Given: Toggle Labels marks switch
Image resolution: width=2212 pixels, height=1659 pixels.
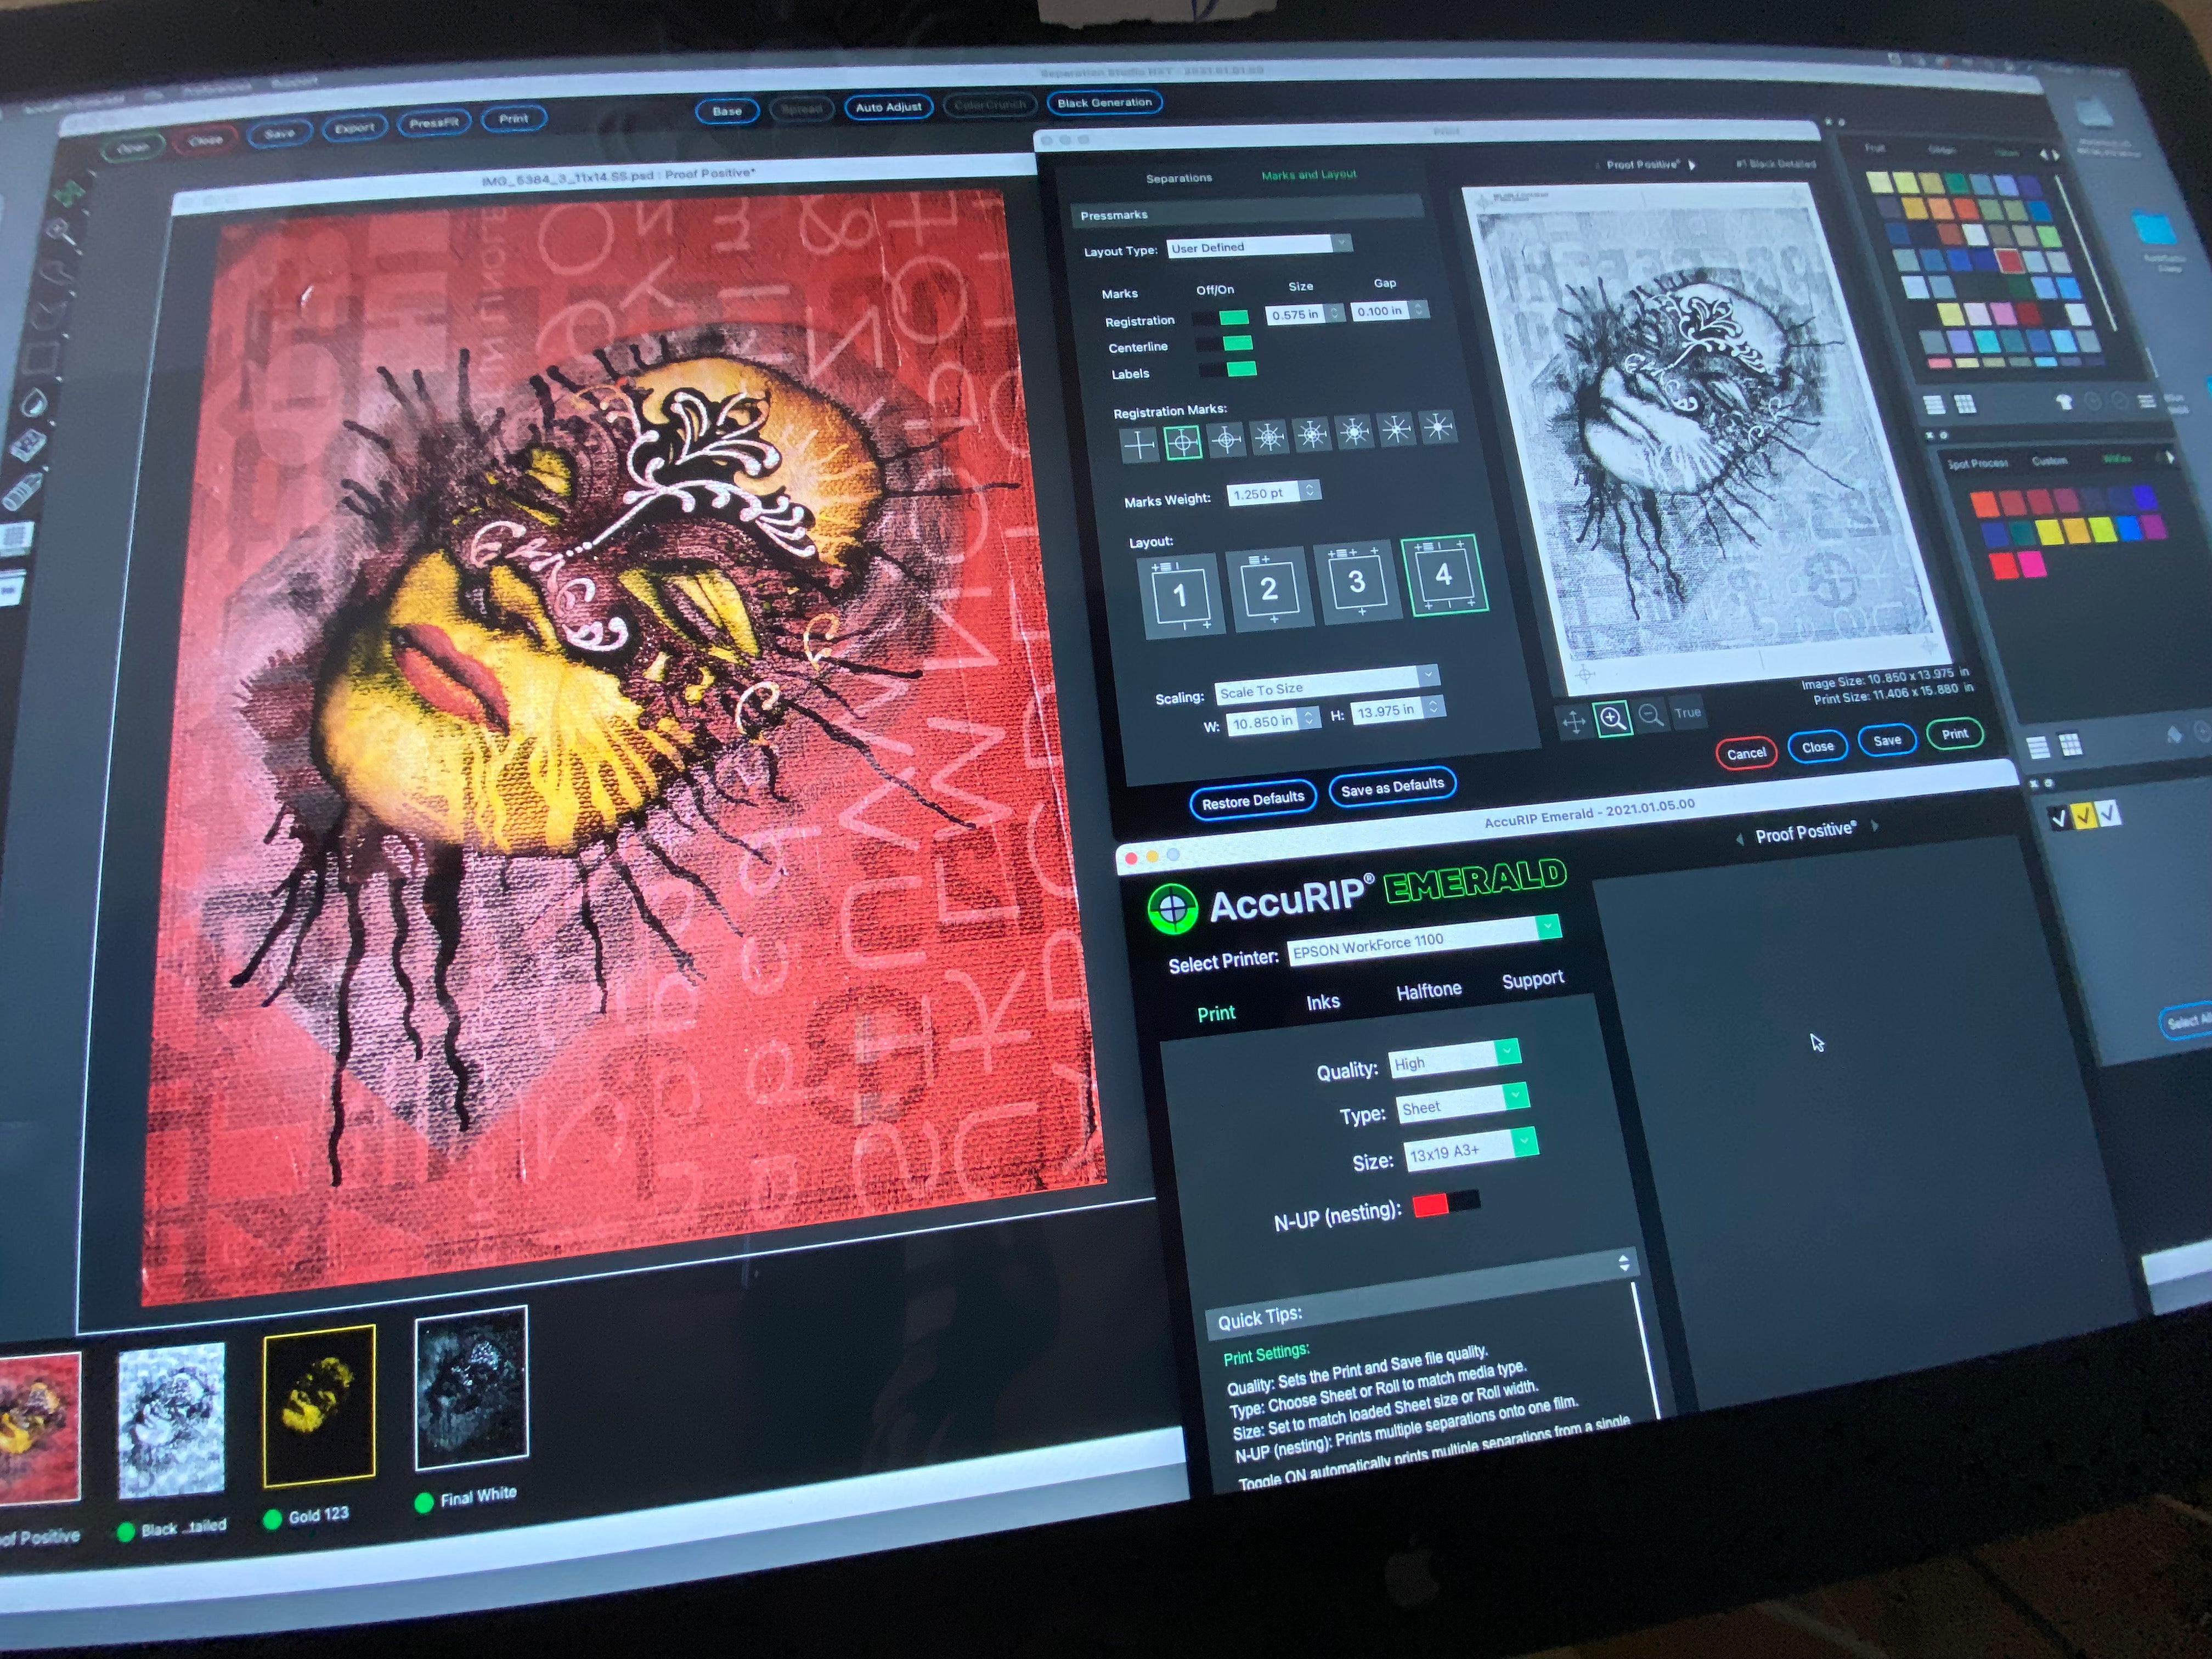Looking at the screenshot, I should click(x=1229, y=370).
